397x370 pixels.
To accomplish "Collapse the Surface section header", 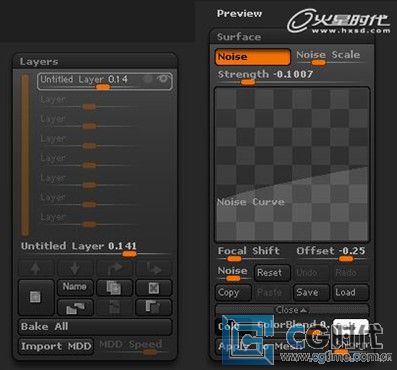I will point(292,37).
